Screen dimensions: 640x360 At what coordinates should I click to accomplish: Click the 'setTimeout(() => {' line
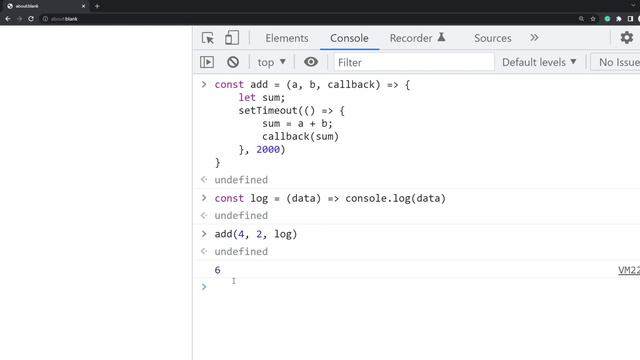click(291, 111)
